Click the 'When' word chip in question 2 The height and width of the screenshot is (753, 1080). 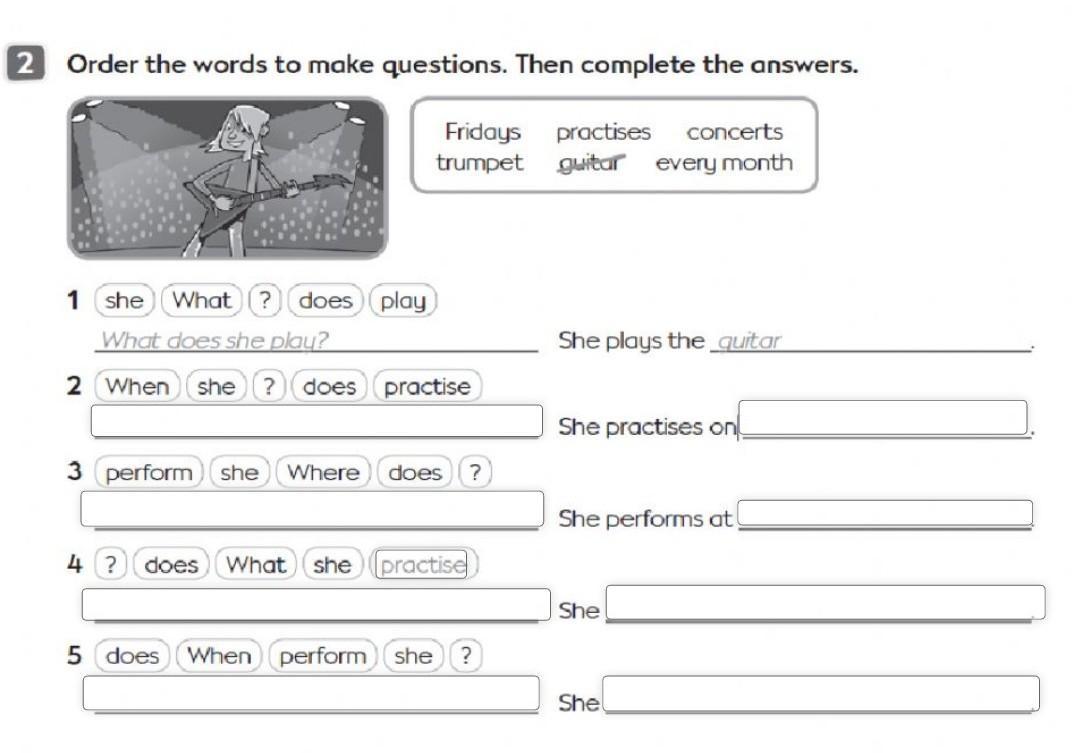click(137, 386)
